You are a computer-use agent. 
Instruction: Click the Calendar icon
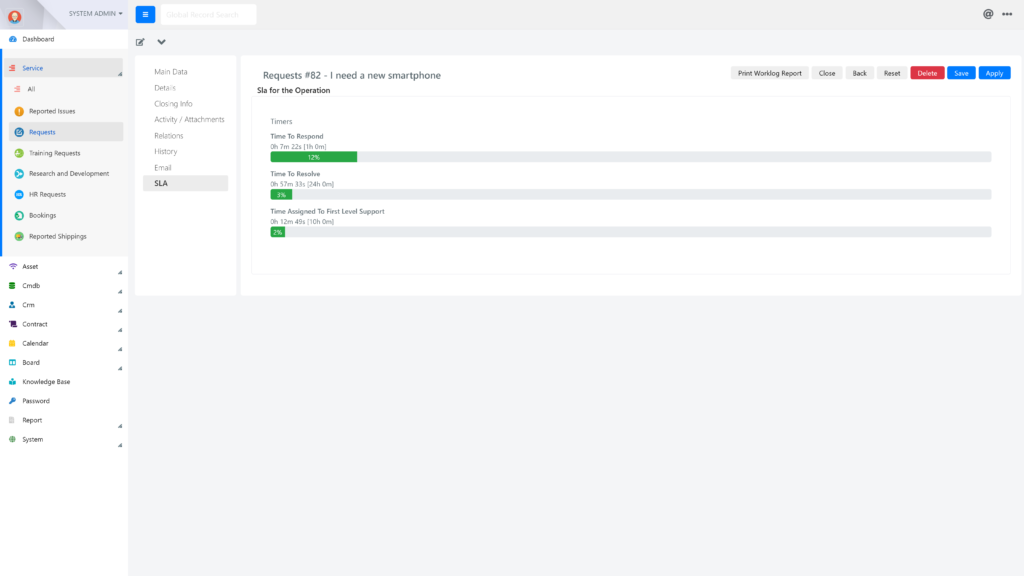(12, 343)
